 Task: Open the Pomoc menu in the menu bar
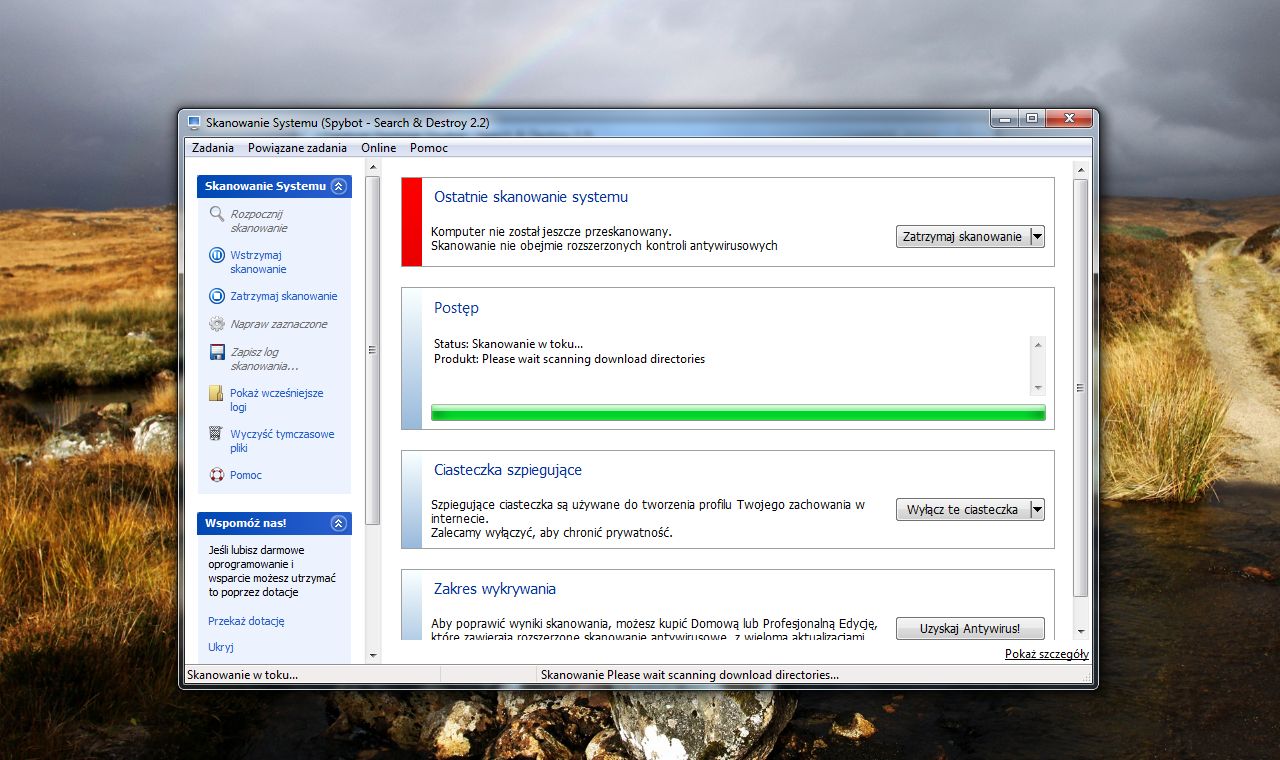click(x=429, y=148)
